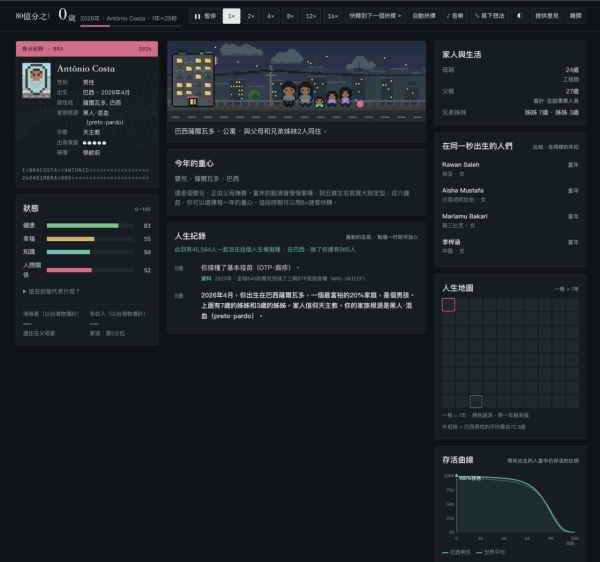Image resolution: width=600 pixels, height=562 pixels.
Task: Click the pink ball in the street scene
Action: 360,104
